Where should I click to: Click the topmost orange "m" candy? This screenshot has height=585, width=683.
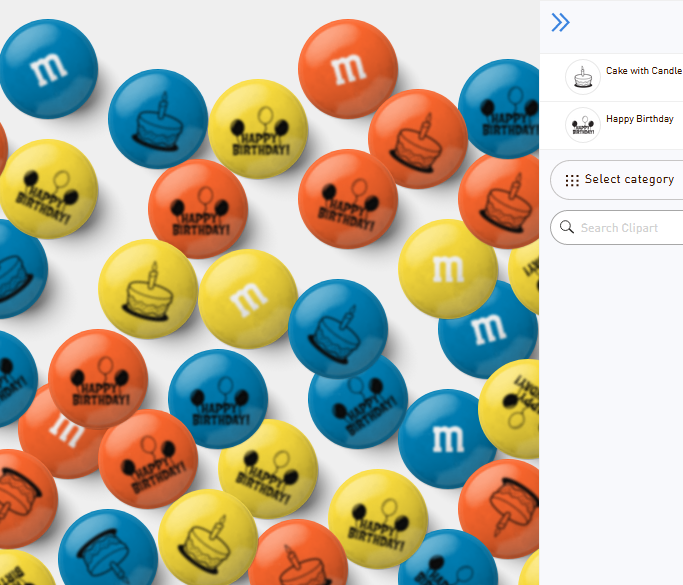(347, 68)
